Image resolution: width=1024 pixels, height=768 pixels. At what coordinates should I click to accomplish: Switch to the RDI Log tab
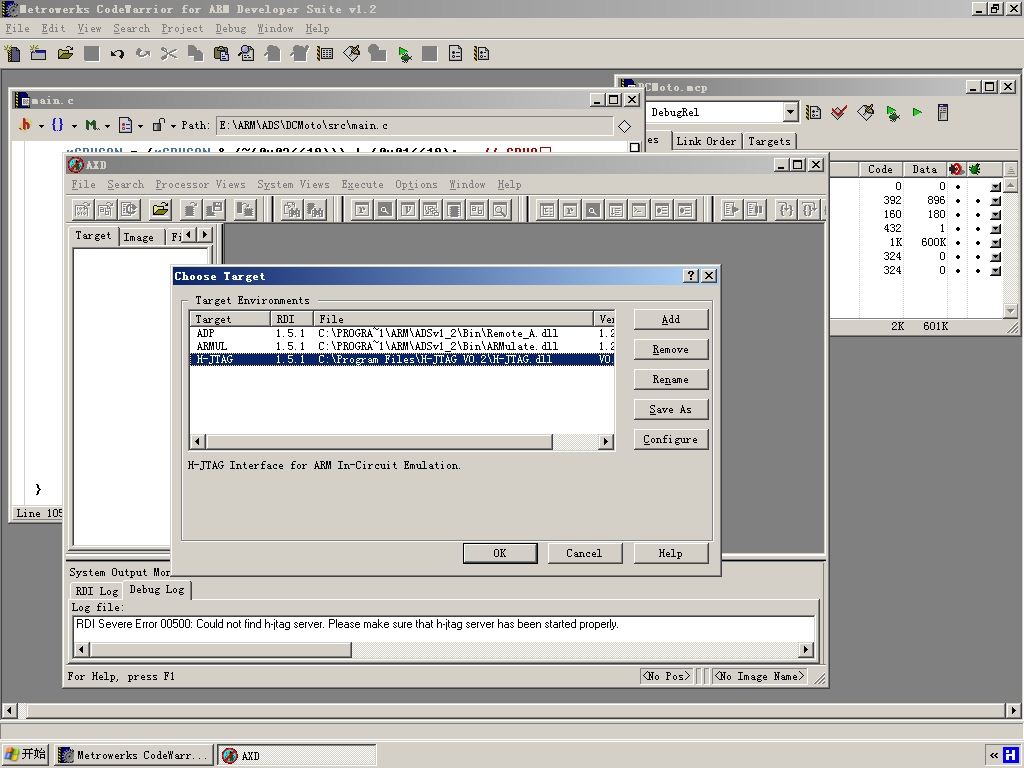(x=97, y=591)
